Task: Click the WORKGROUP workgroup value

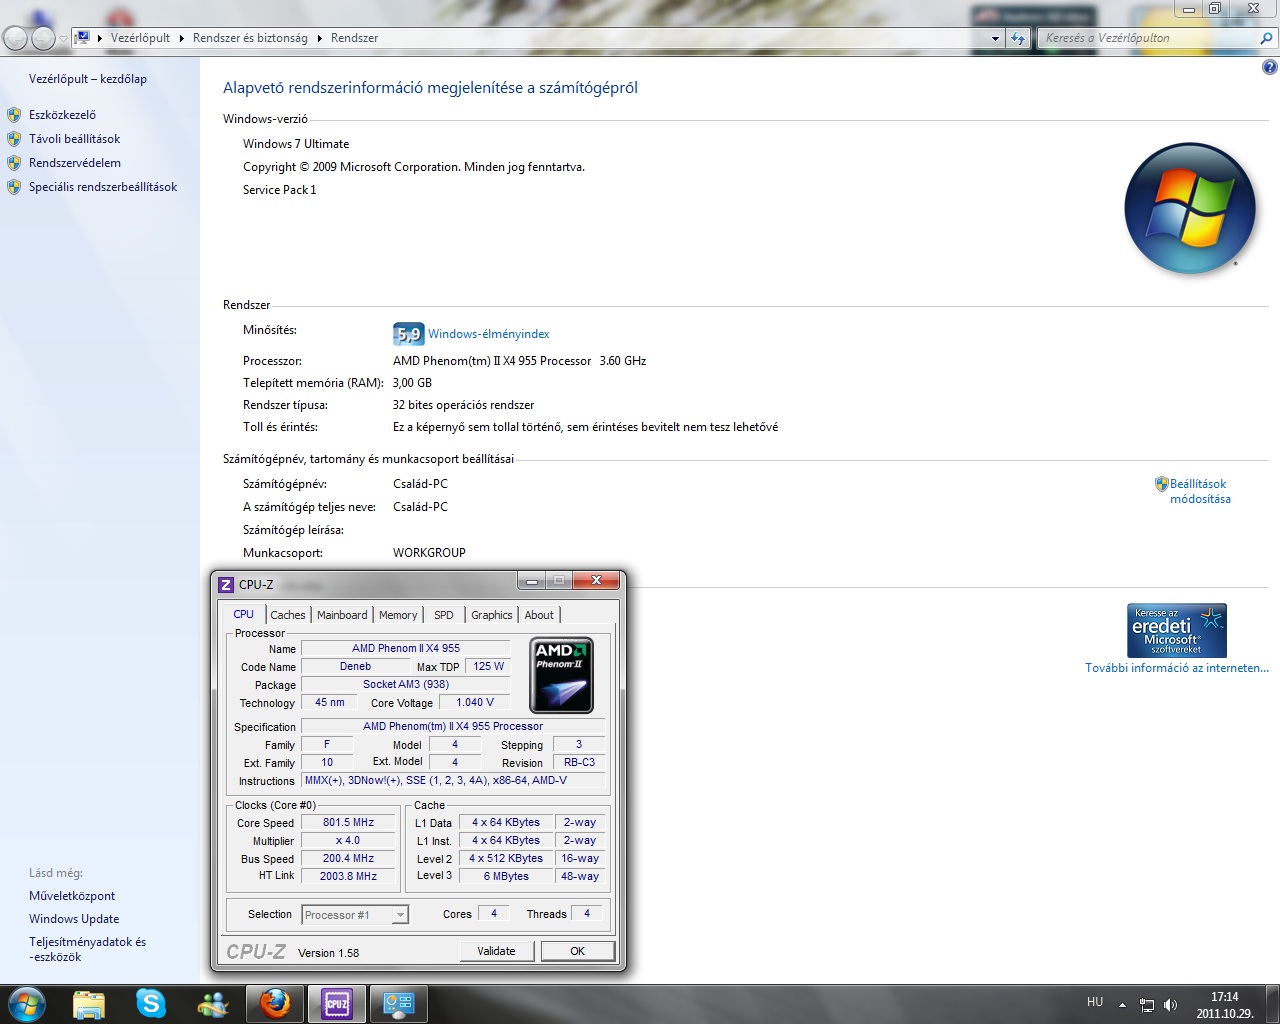Action: point(429,553)
